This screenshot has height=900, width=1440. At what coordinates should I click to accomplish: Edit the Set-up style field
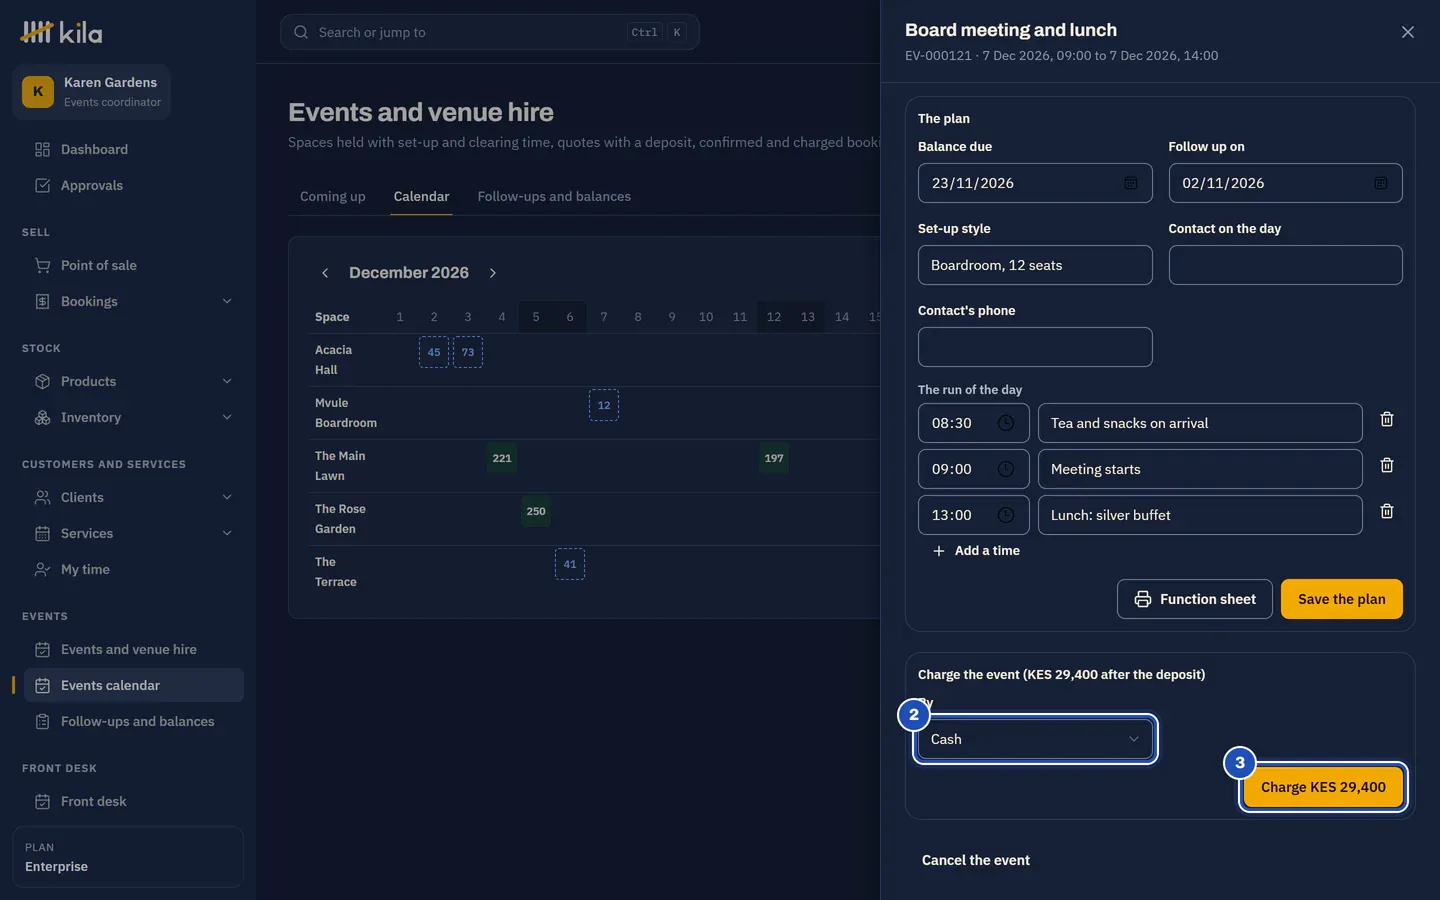tap(1035, 265)
